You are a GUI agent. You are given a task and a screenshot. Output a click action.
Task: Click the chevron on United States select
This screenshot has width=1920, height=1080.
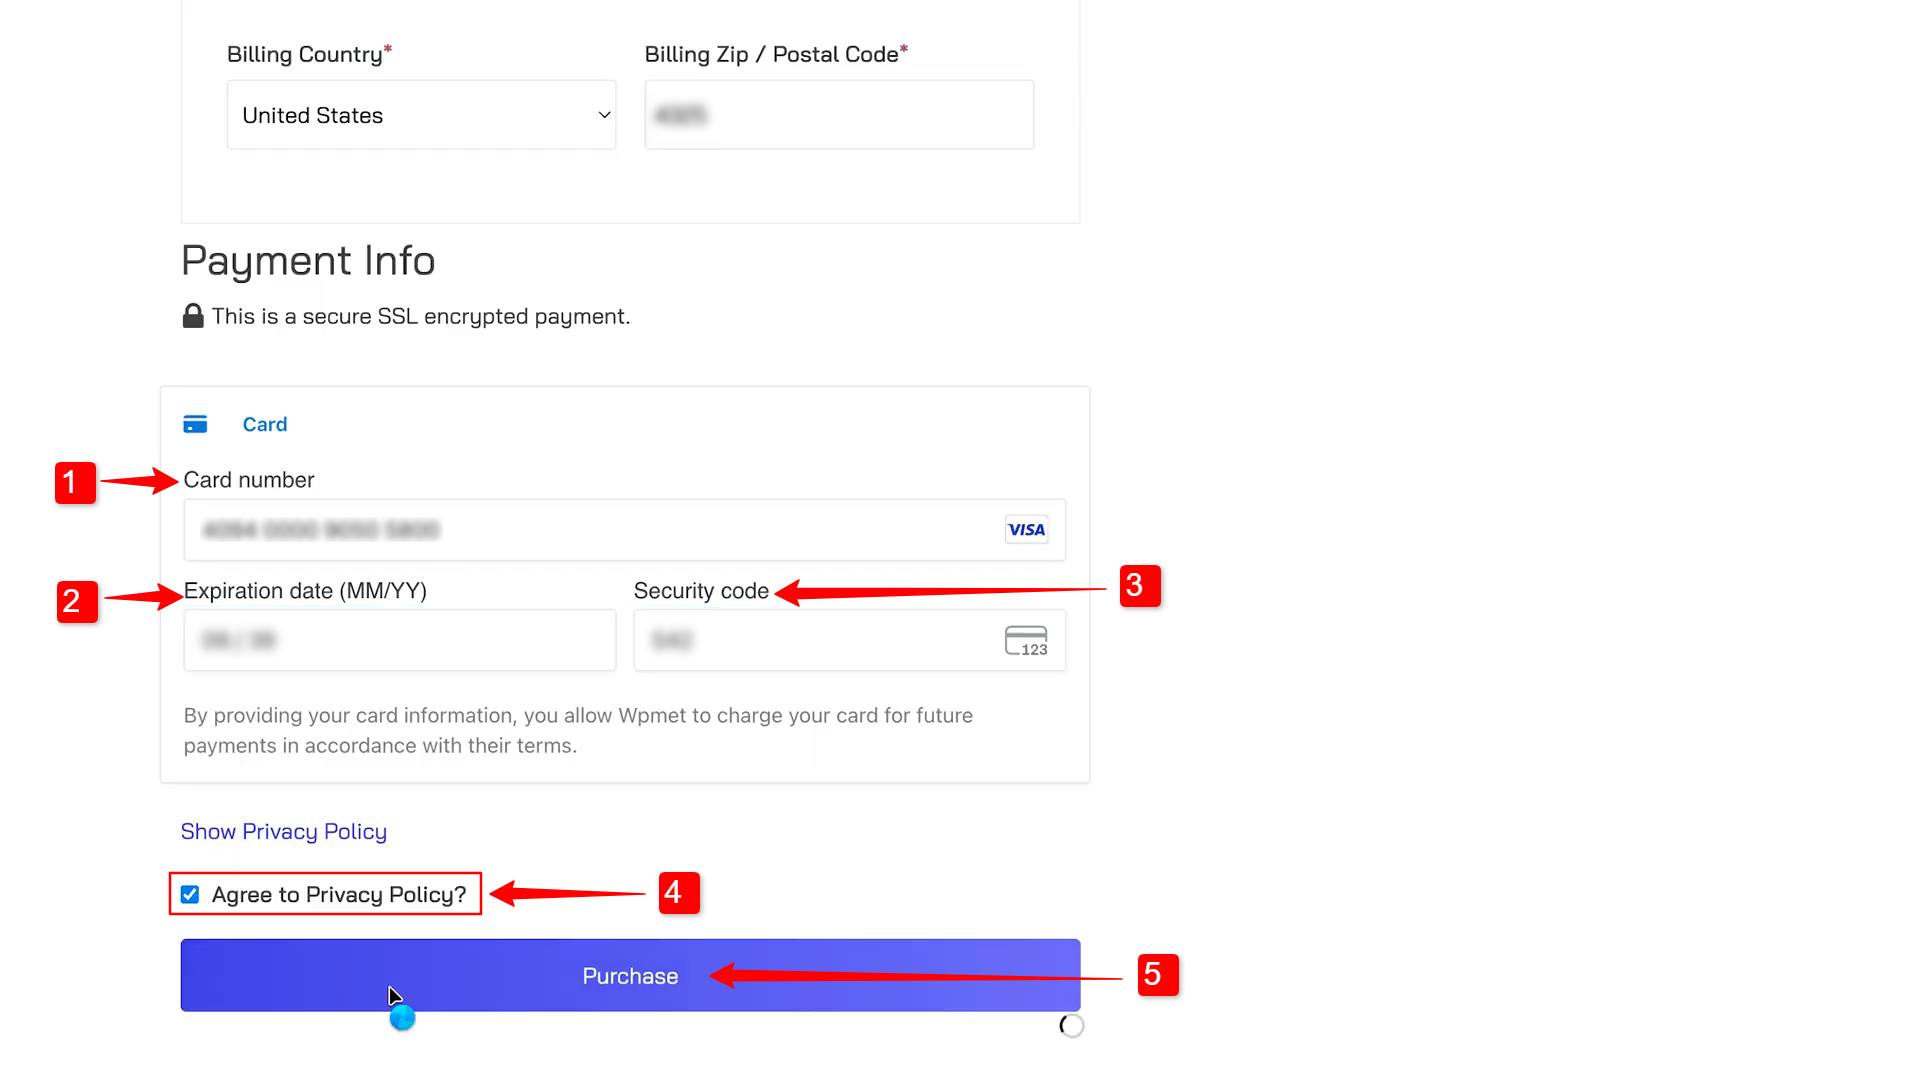click(604, 115)
